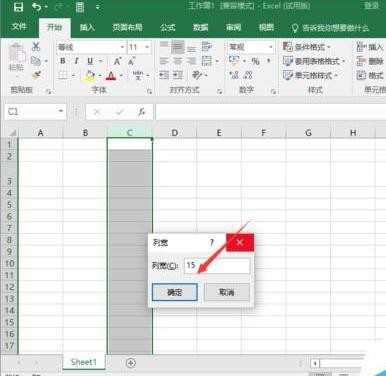Add a new sheet with plus icon

pyautogui.click(x=131, y=363)
